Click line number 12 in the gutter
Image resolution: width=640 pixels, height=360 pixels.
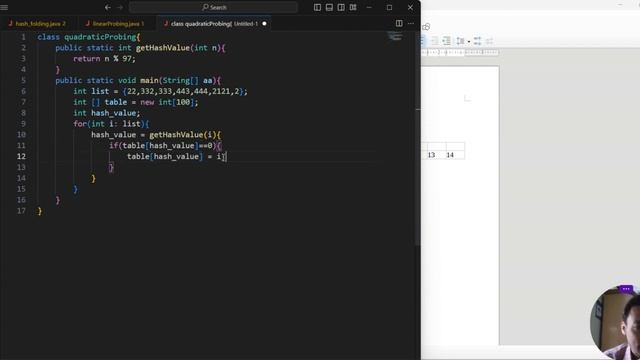21,156
